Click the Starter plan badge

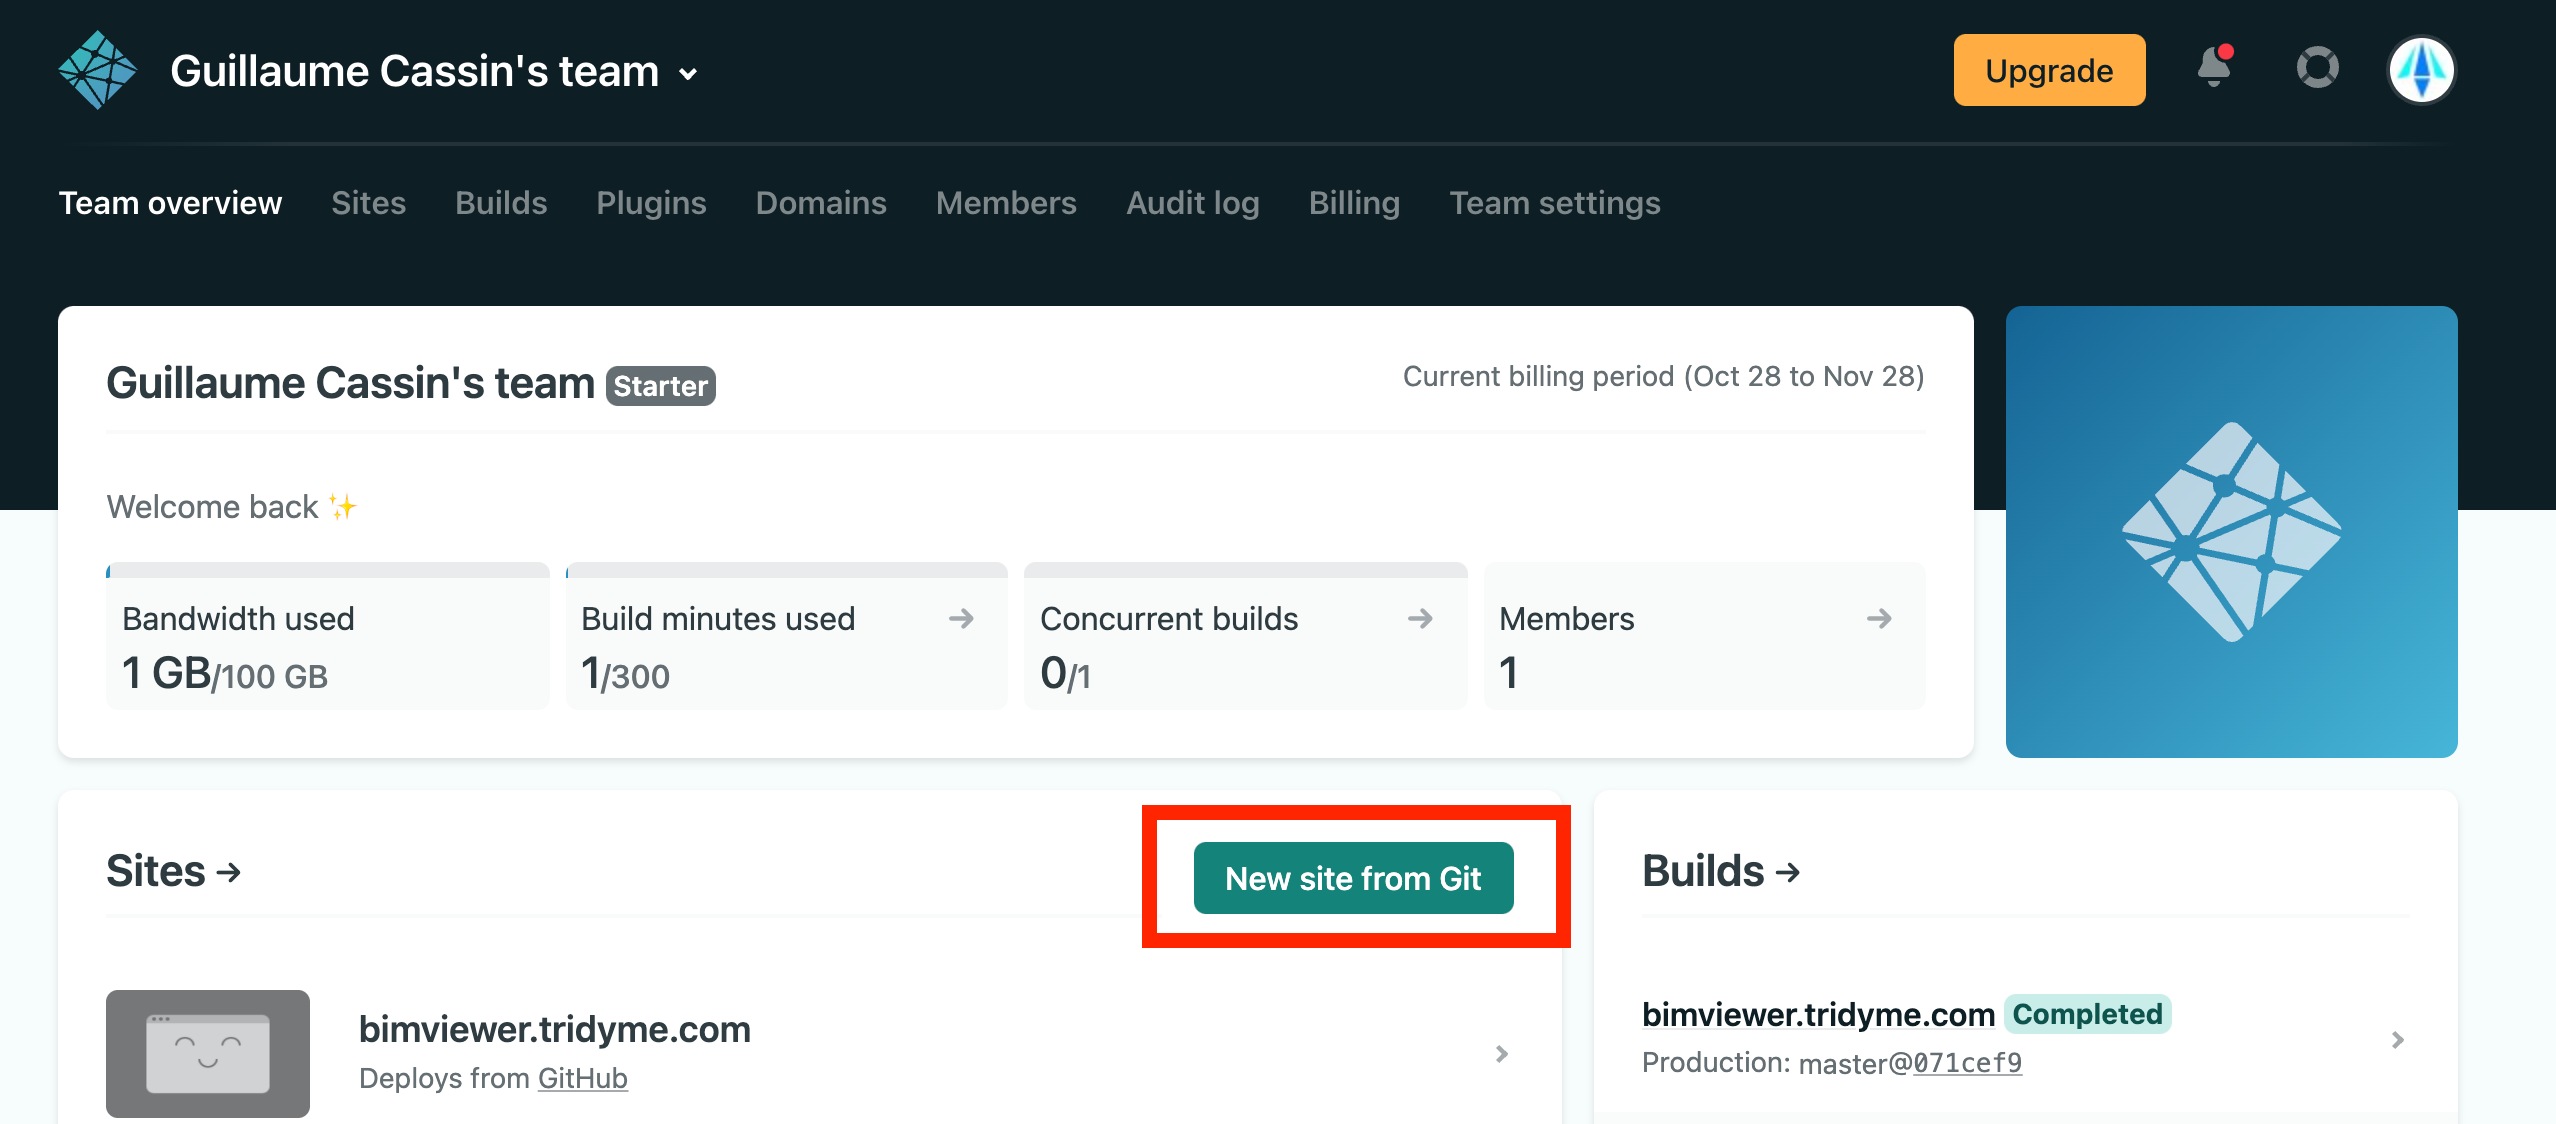660,386
